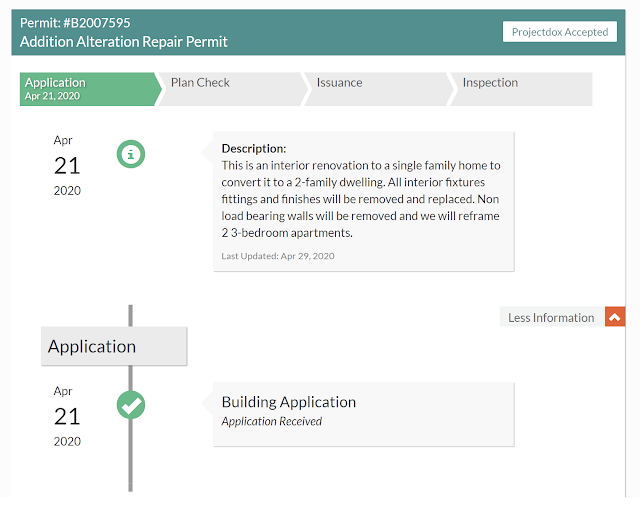
Task: Open the Issuance stage
Action: coord(379,89)
